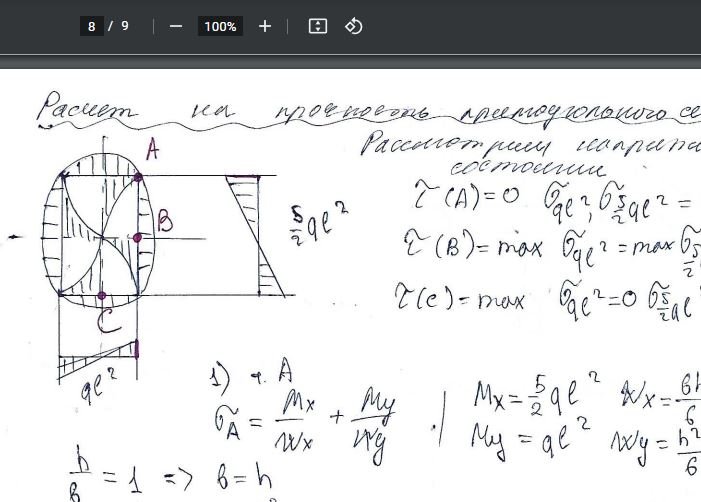Screen dimensions: 701x502
Task: Toggle the fit to page button
Action: 318,26
